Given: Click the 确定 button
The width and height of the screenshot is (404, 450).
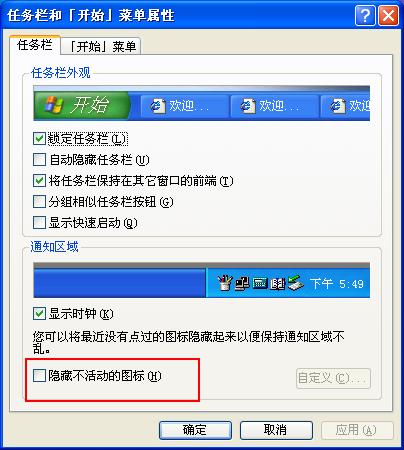Looking at the screenshot, I should point(195,430).
